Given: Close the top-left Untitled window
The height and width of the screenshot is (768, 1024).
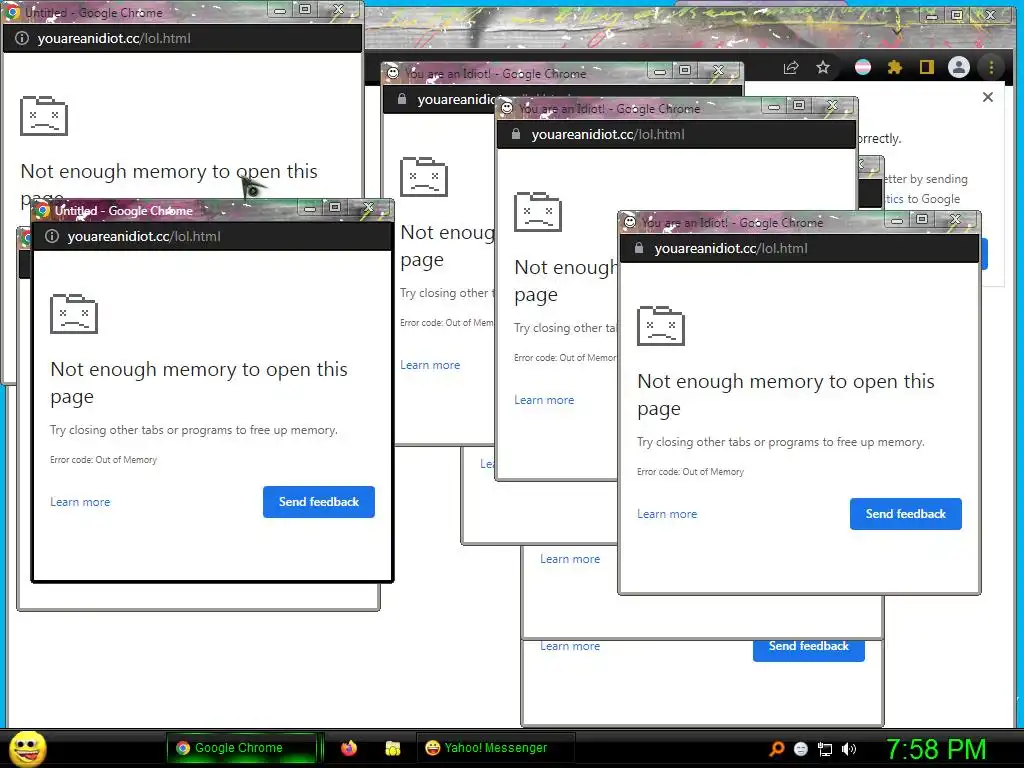Looking at the screenshot, I should pos(338,9).
